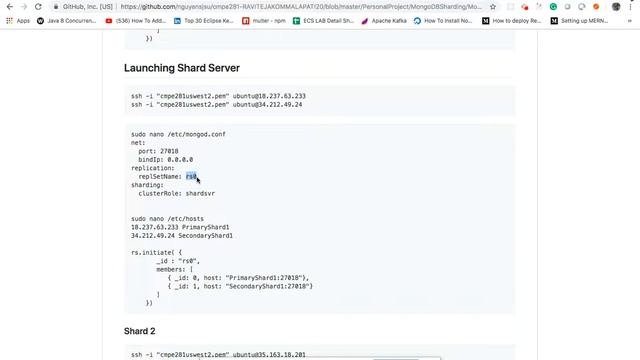640x360 pixels.
Task: Click the rs.initiate( { line
Action: (x=156, y=253)
